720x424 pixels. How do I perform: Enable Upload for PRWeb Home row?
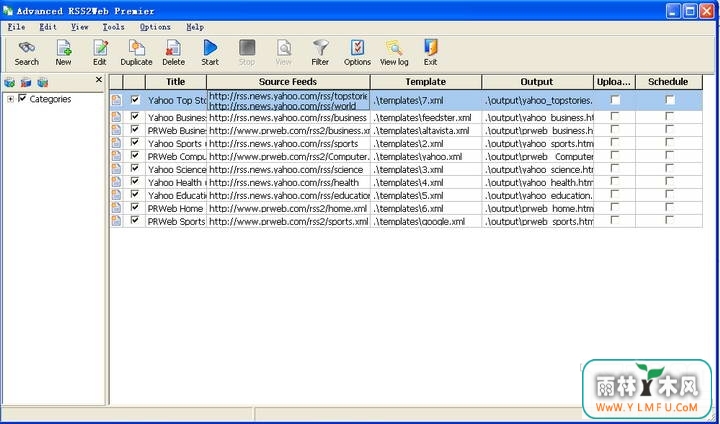coord(615,208)
